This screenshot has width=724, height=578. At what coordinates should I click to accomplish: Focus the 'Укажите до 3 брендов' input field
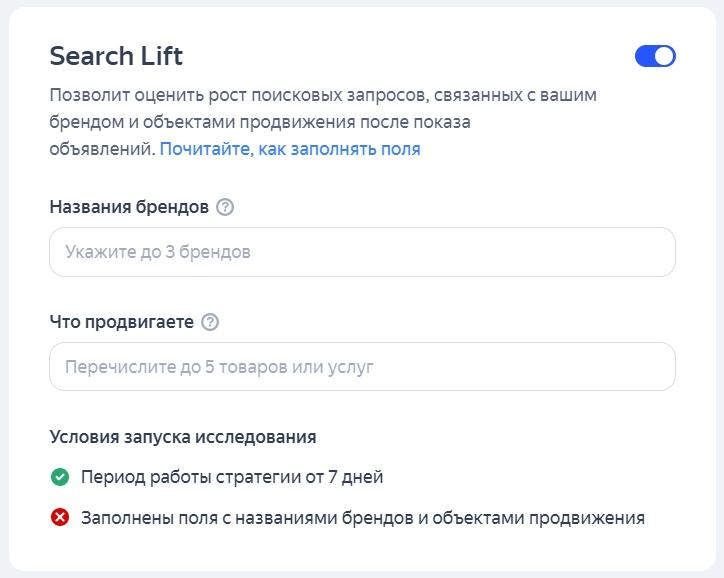(x=362, y=252)
